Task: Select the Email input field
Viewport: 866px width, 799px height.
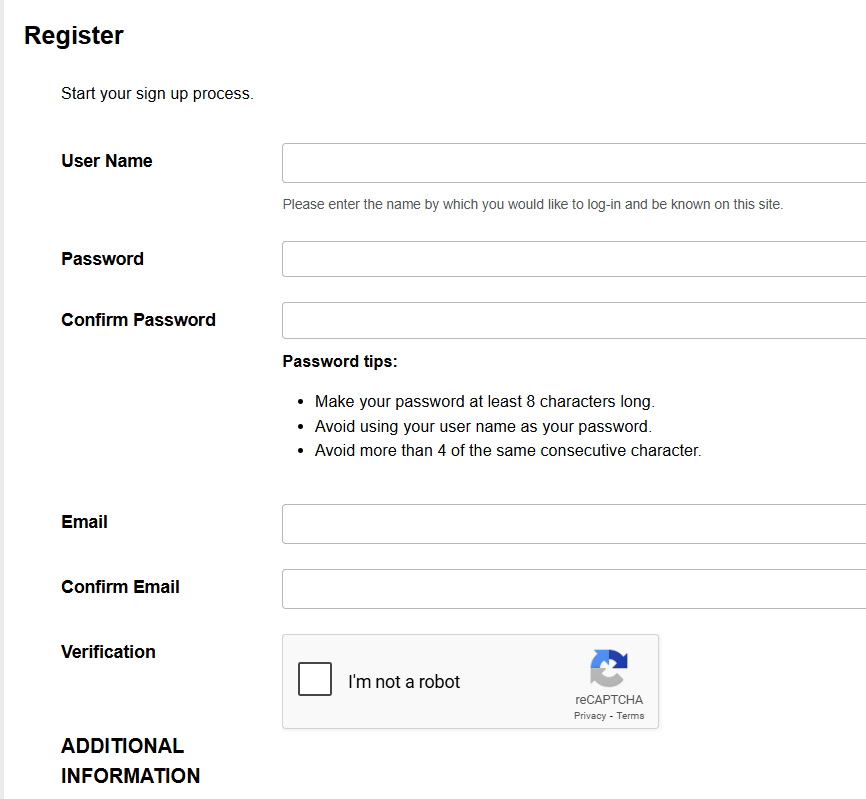Action: pos(573,524)
